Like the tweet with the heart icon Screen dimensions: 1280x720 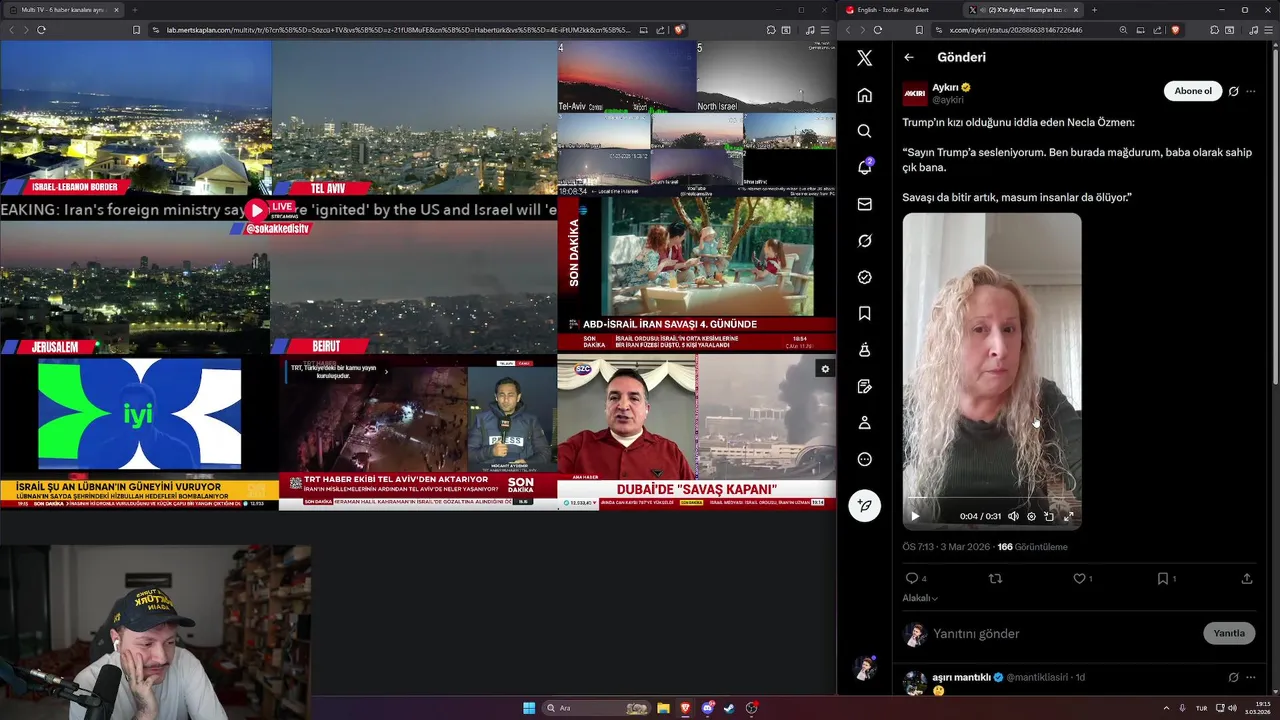coord(1079,578)
